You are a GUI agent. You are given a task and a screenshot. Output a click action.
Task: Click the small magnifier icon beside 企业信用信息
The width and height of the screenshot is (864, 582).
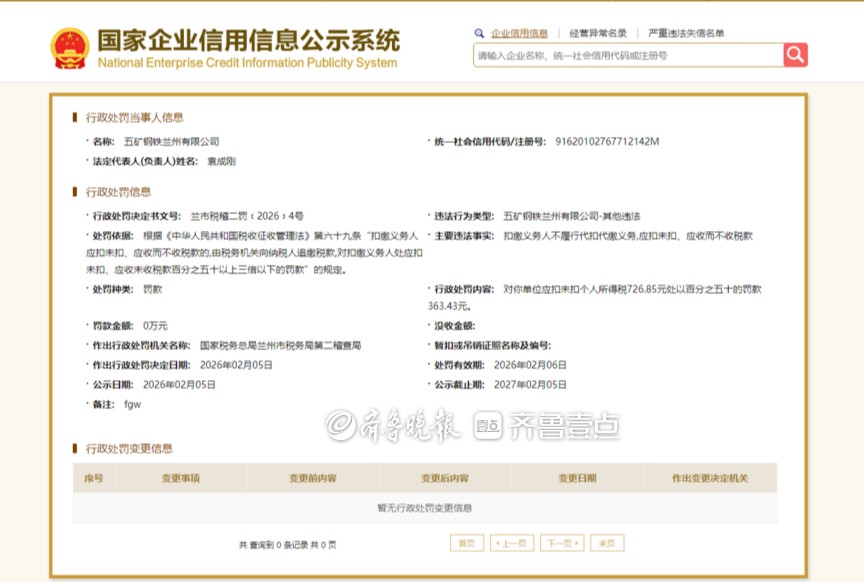pos(480,33)
